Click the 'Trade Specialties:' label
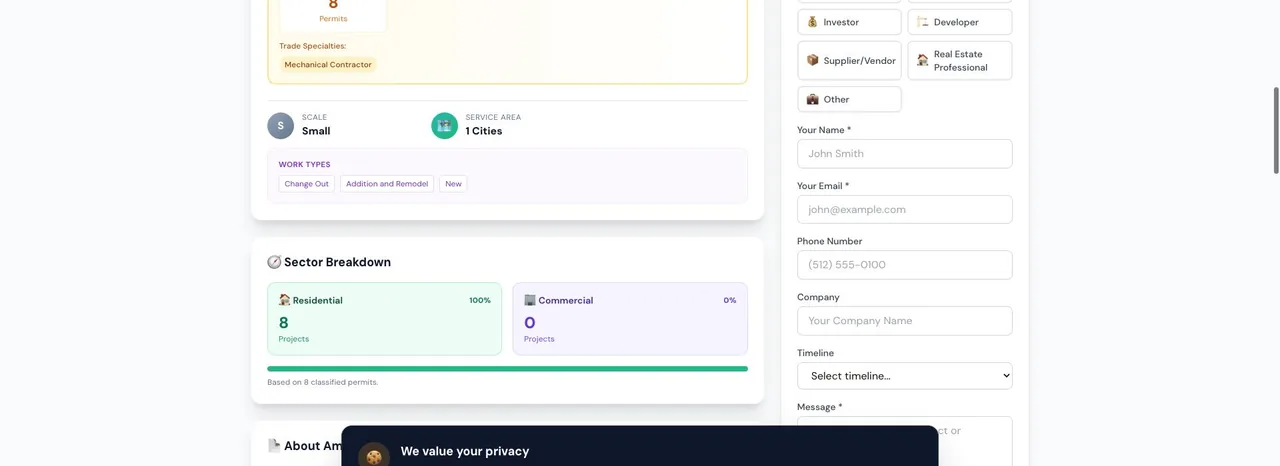1280x466 pixels. click(313, 46)
